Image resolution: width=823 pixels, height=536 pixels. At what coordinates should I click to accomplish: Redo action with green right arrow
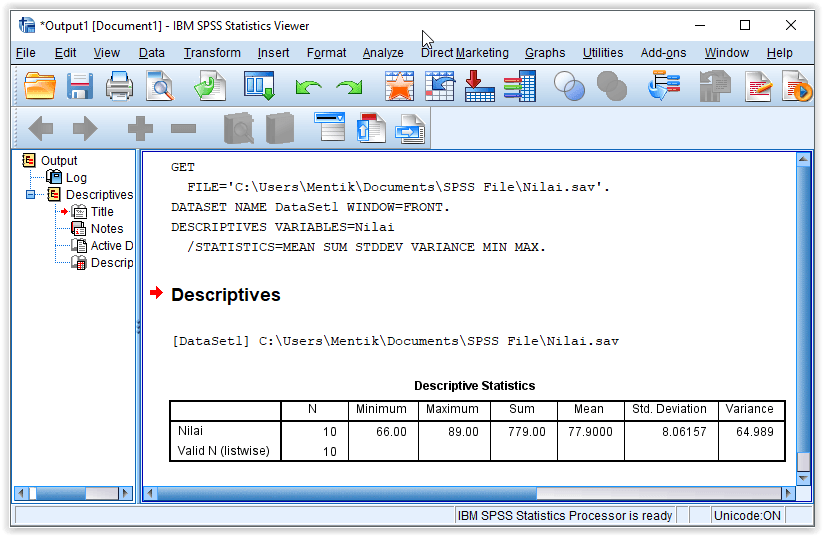point(350,87)
